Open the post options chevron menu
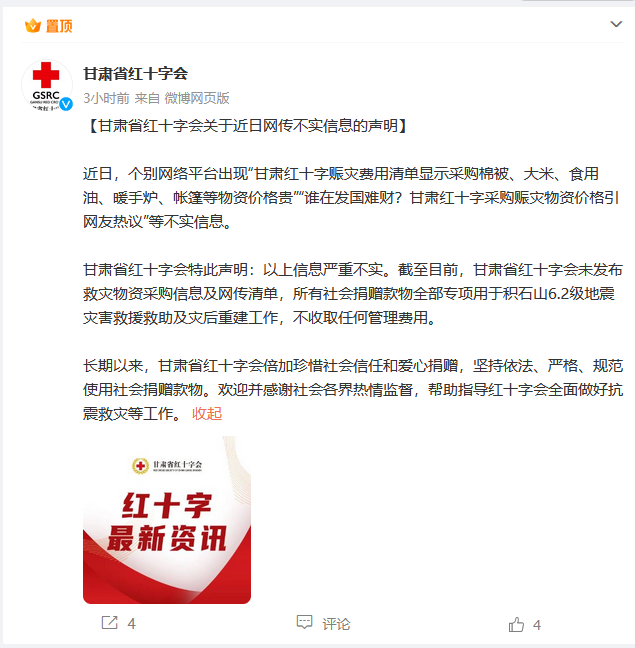The image size is (635, 648). pyautogui.click(x=616, y=24)
